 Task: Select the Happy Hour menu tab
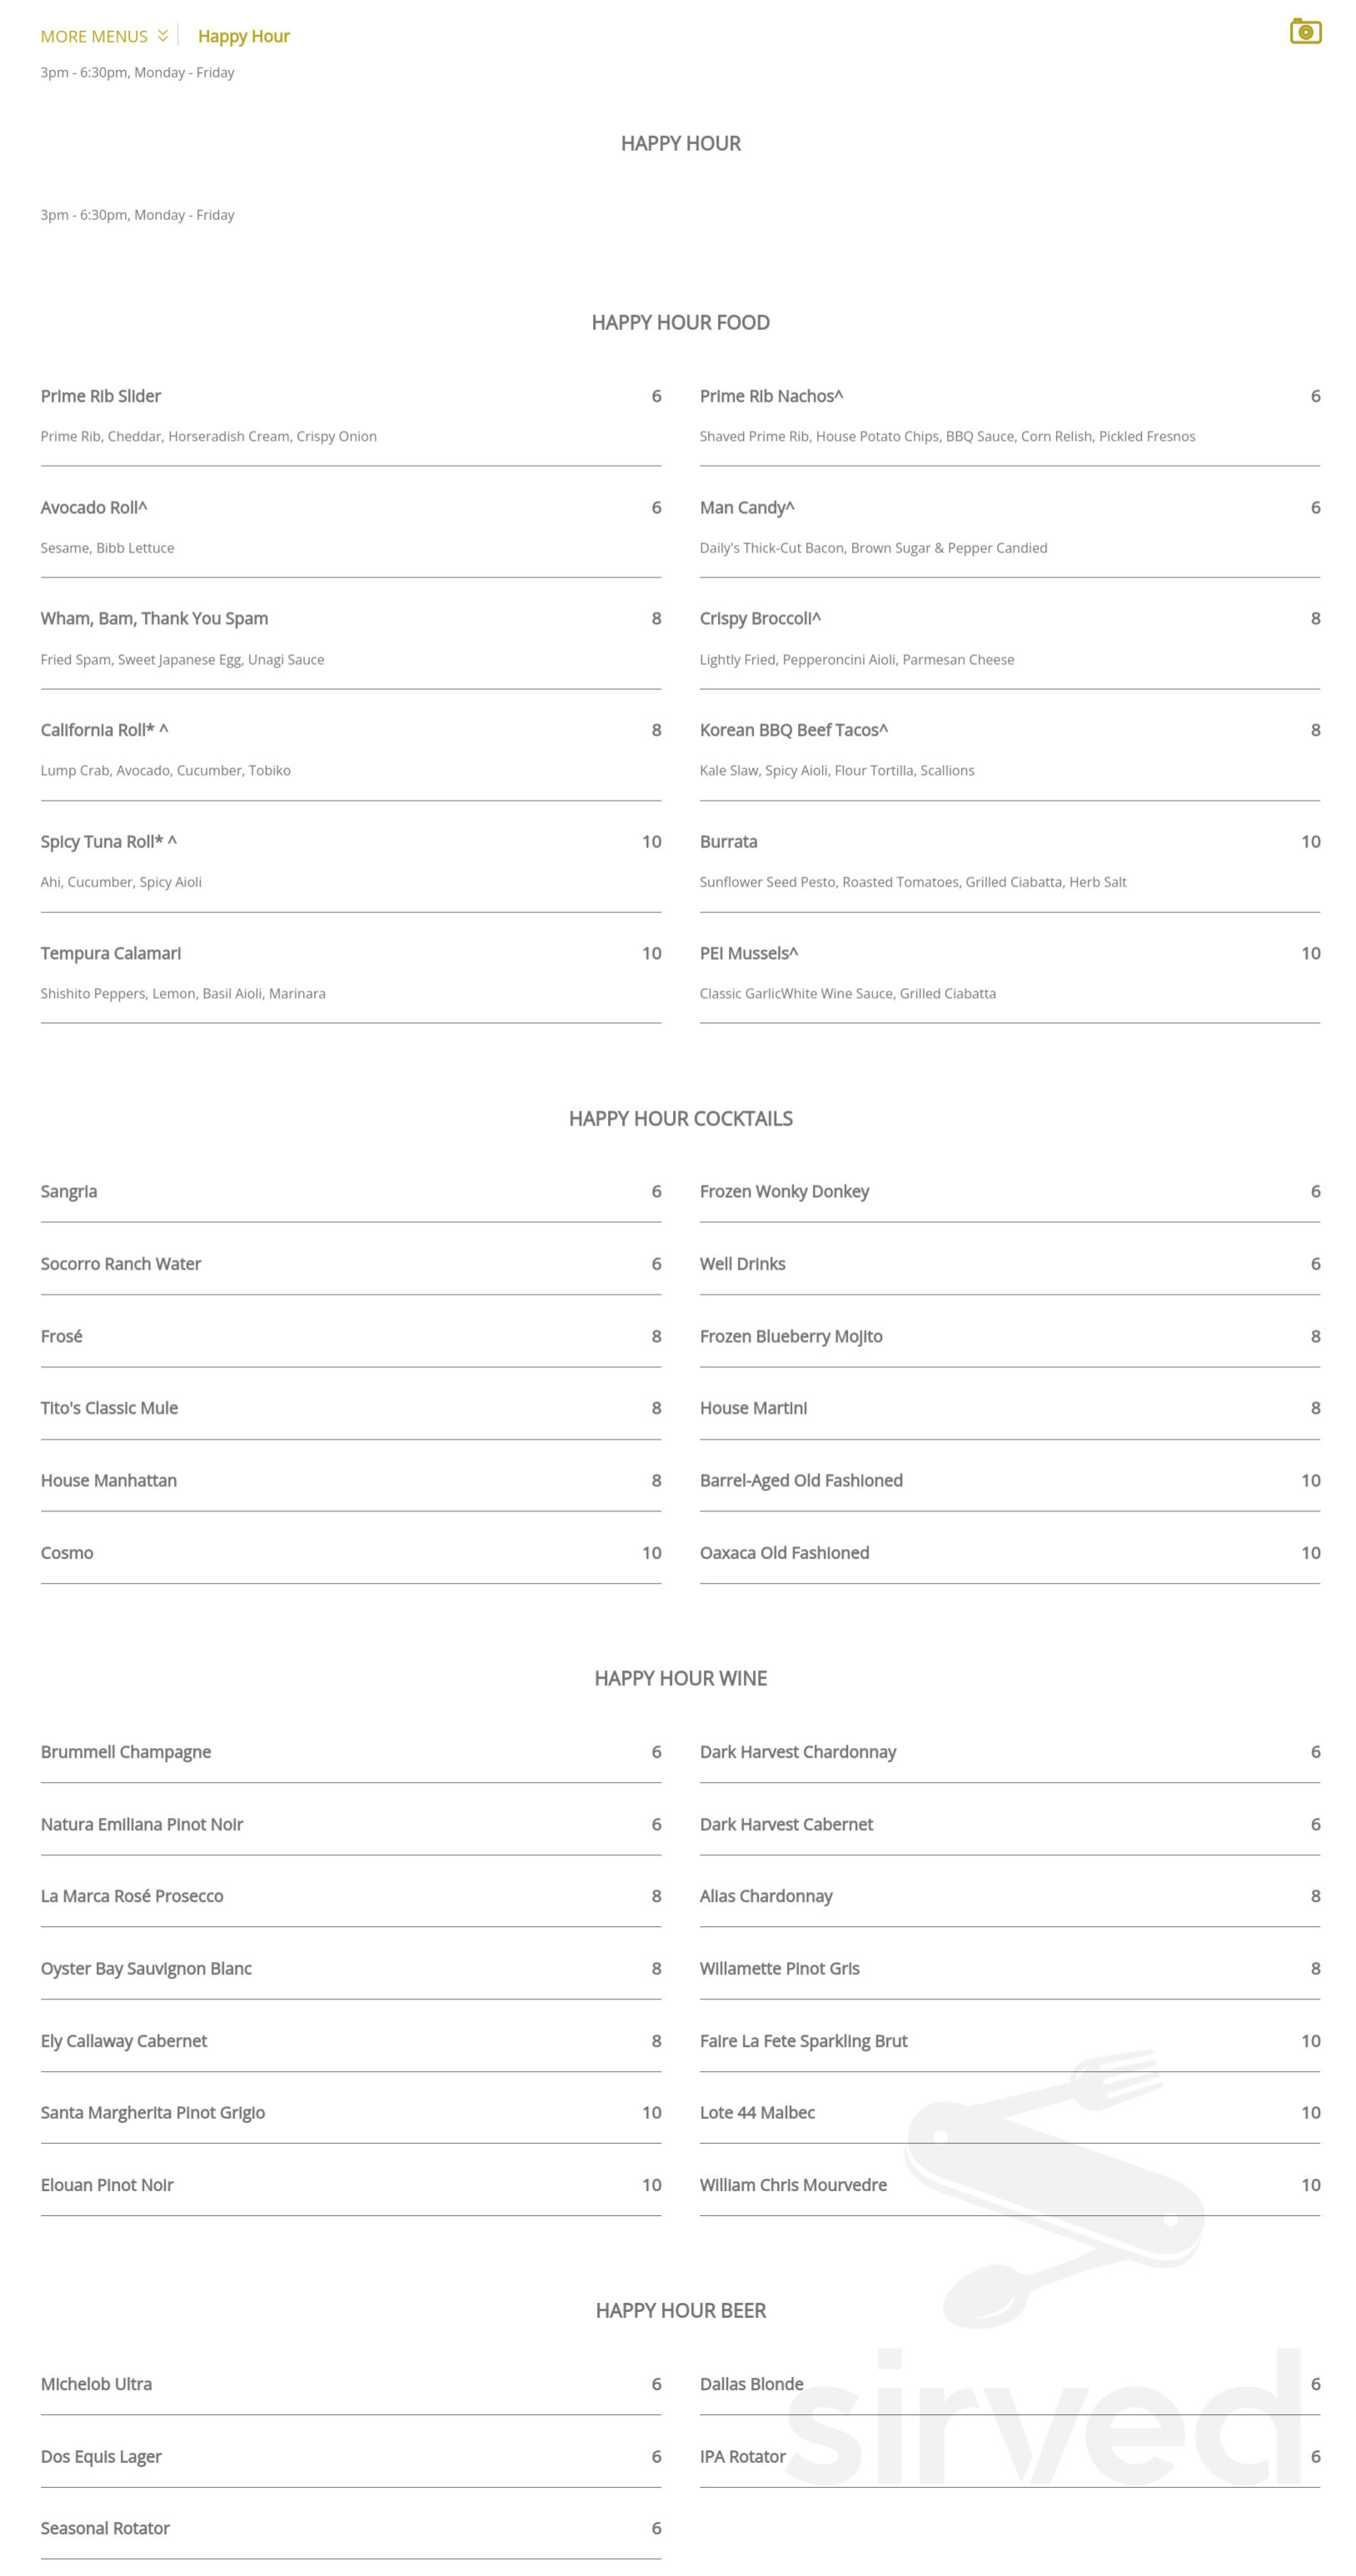pyautogui.click(x=243, y=37)
